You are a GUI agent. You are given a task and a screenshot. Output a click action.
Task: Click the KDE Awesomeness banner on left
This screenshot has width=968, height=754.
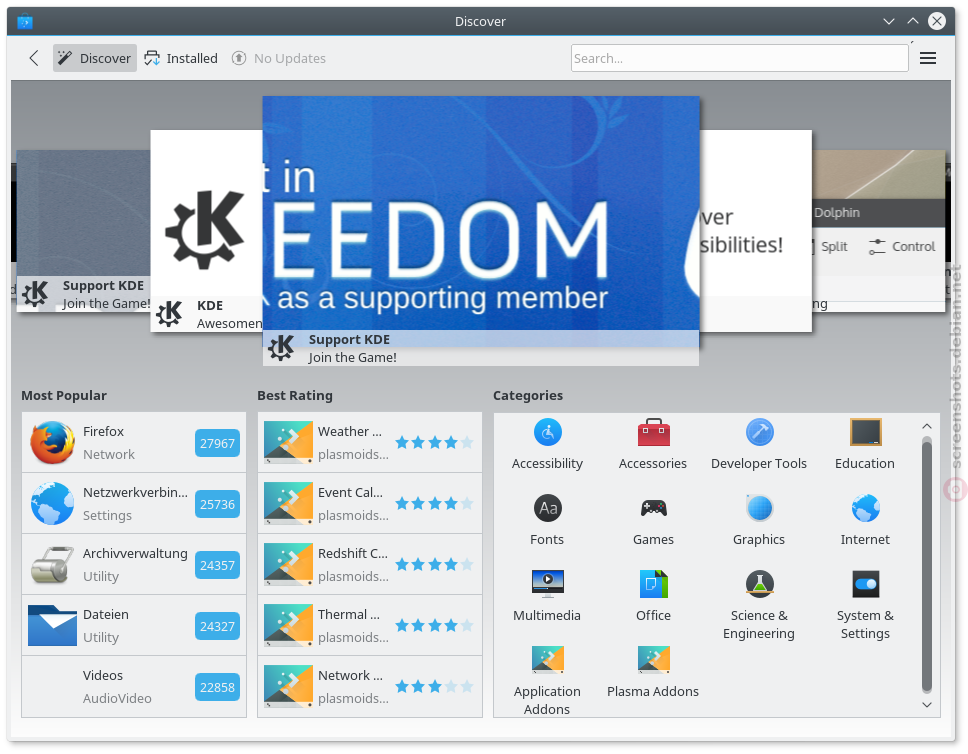(x=207, y=230)
